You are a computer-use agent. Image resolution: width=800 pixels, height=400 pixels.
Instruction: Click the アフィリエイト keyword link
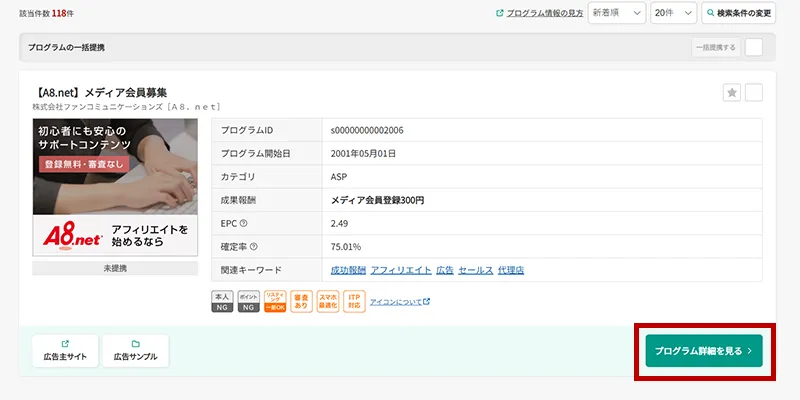[401, 270]
